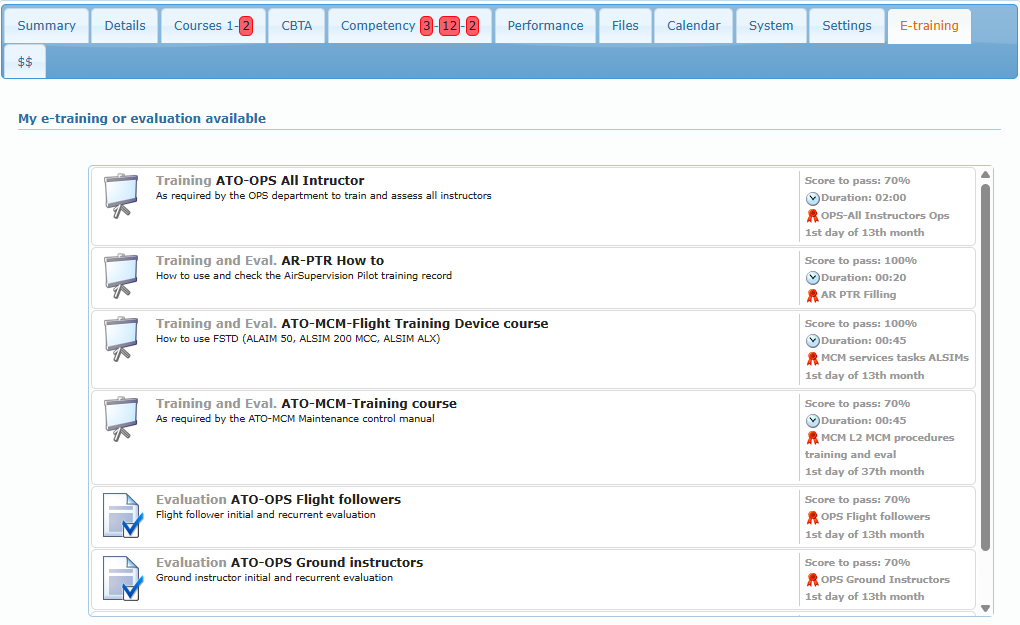The height and width of the screenshot is (625, 1020).
Task: Click scroll down arrow of training list
Action: pyautogui.click(x=985, y=609)
